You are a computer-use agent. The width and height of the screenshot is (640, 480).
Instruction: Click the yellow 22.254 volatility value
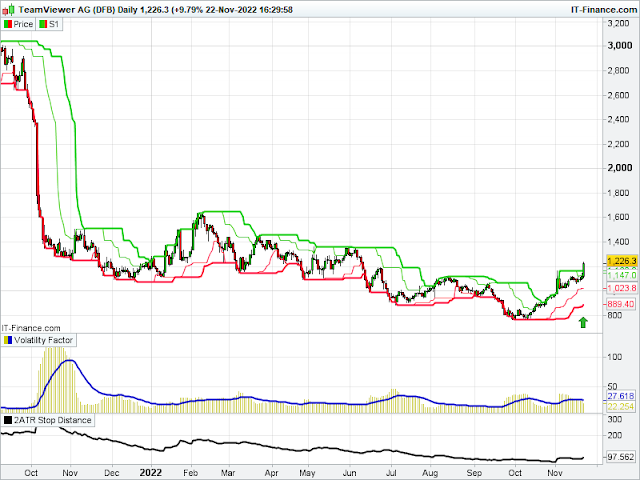click(x=620, y=407)
